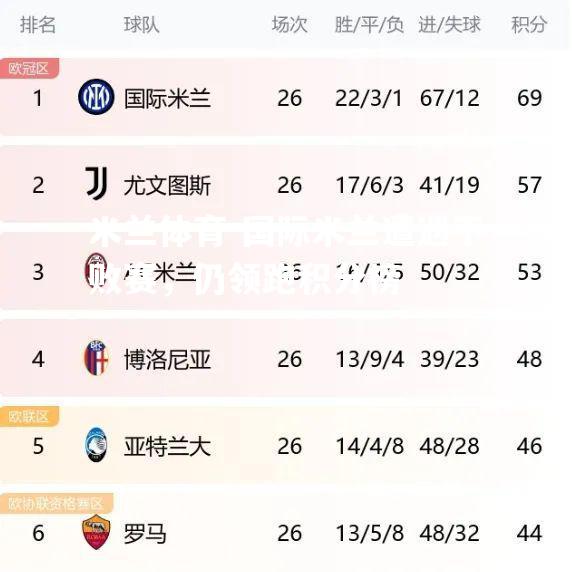Click the 欧联区 zone label
This screenshot has height=572, width=572.
pyautogui.click(x=29, y=416)
